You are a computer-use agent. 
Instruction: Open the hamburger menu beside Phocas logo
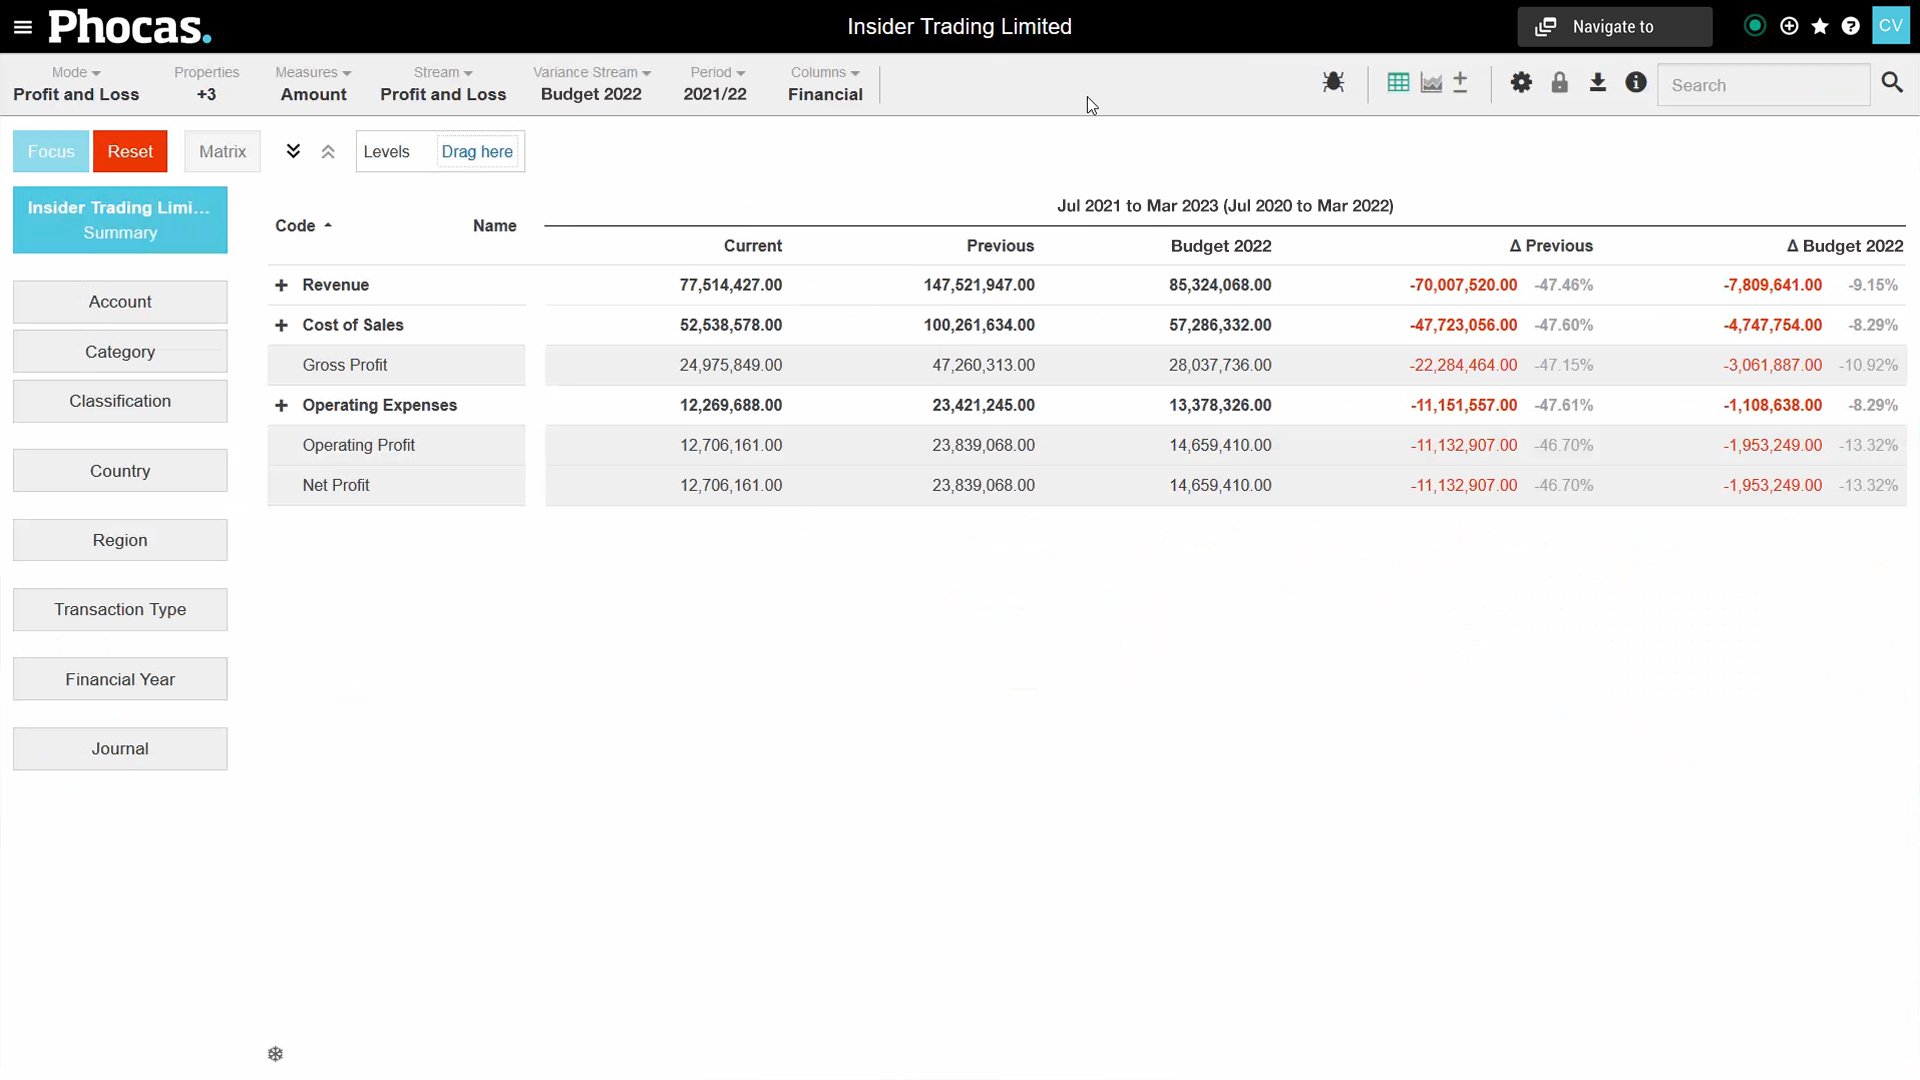point(22,26)
